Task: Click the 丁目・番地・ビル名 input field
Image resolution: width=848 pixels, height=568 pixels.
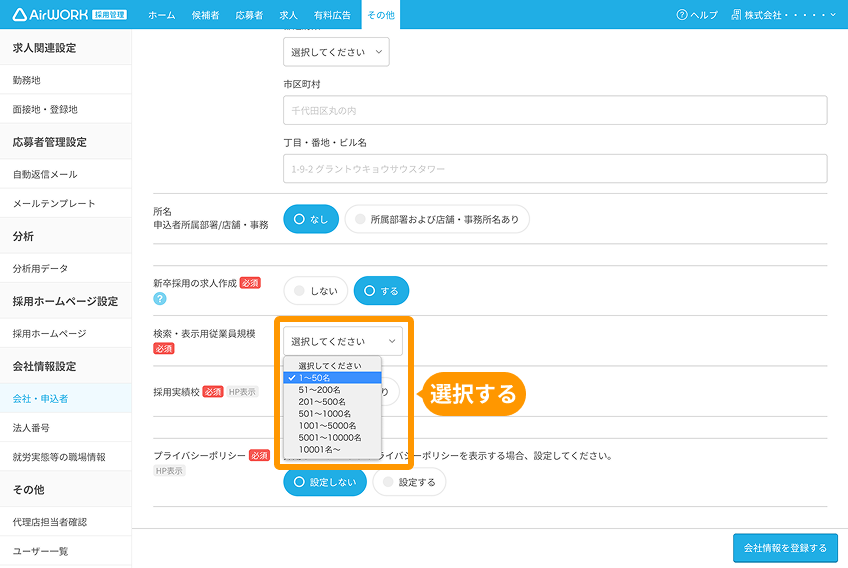Action: (555, 169)
